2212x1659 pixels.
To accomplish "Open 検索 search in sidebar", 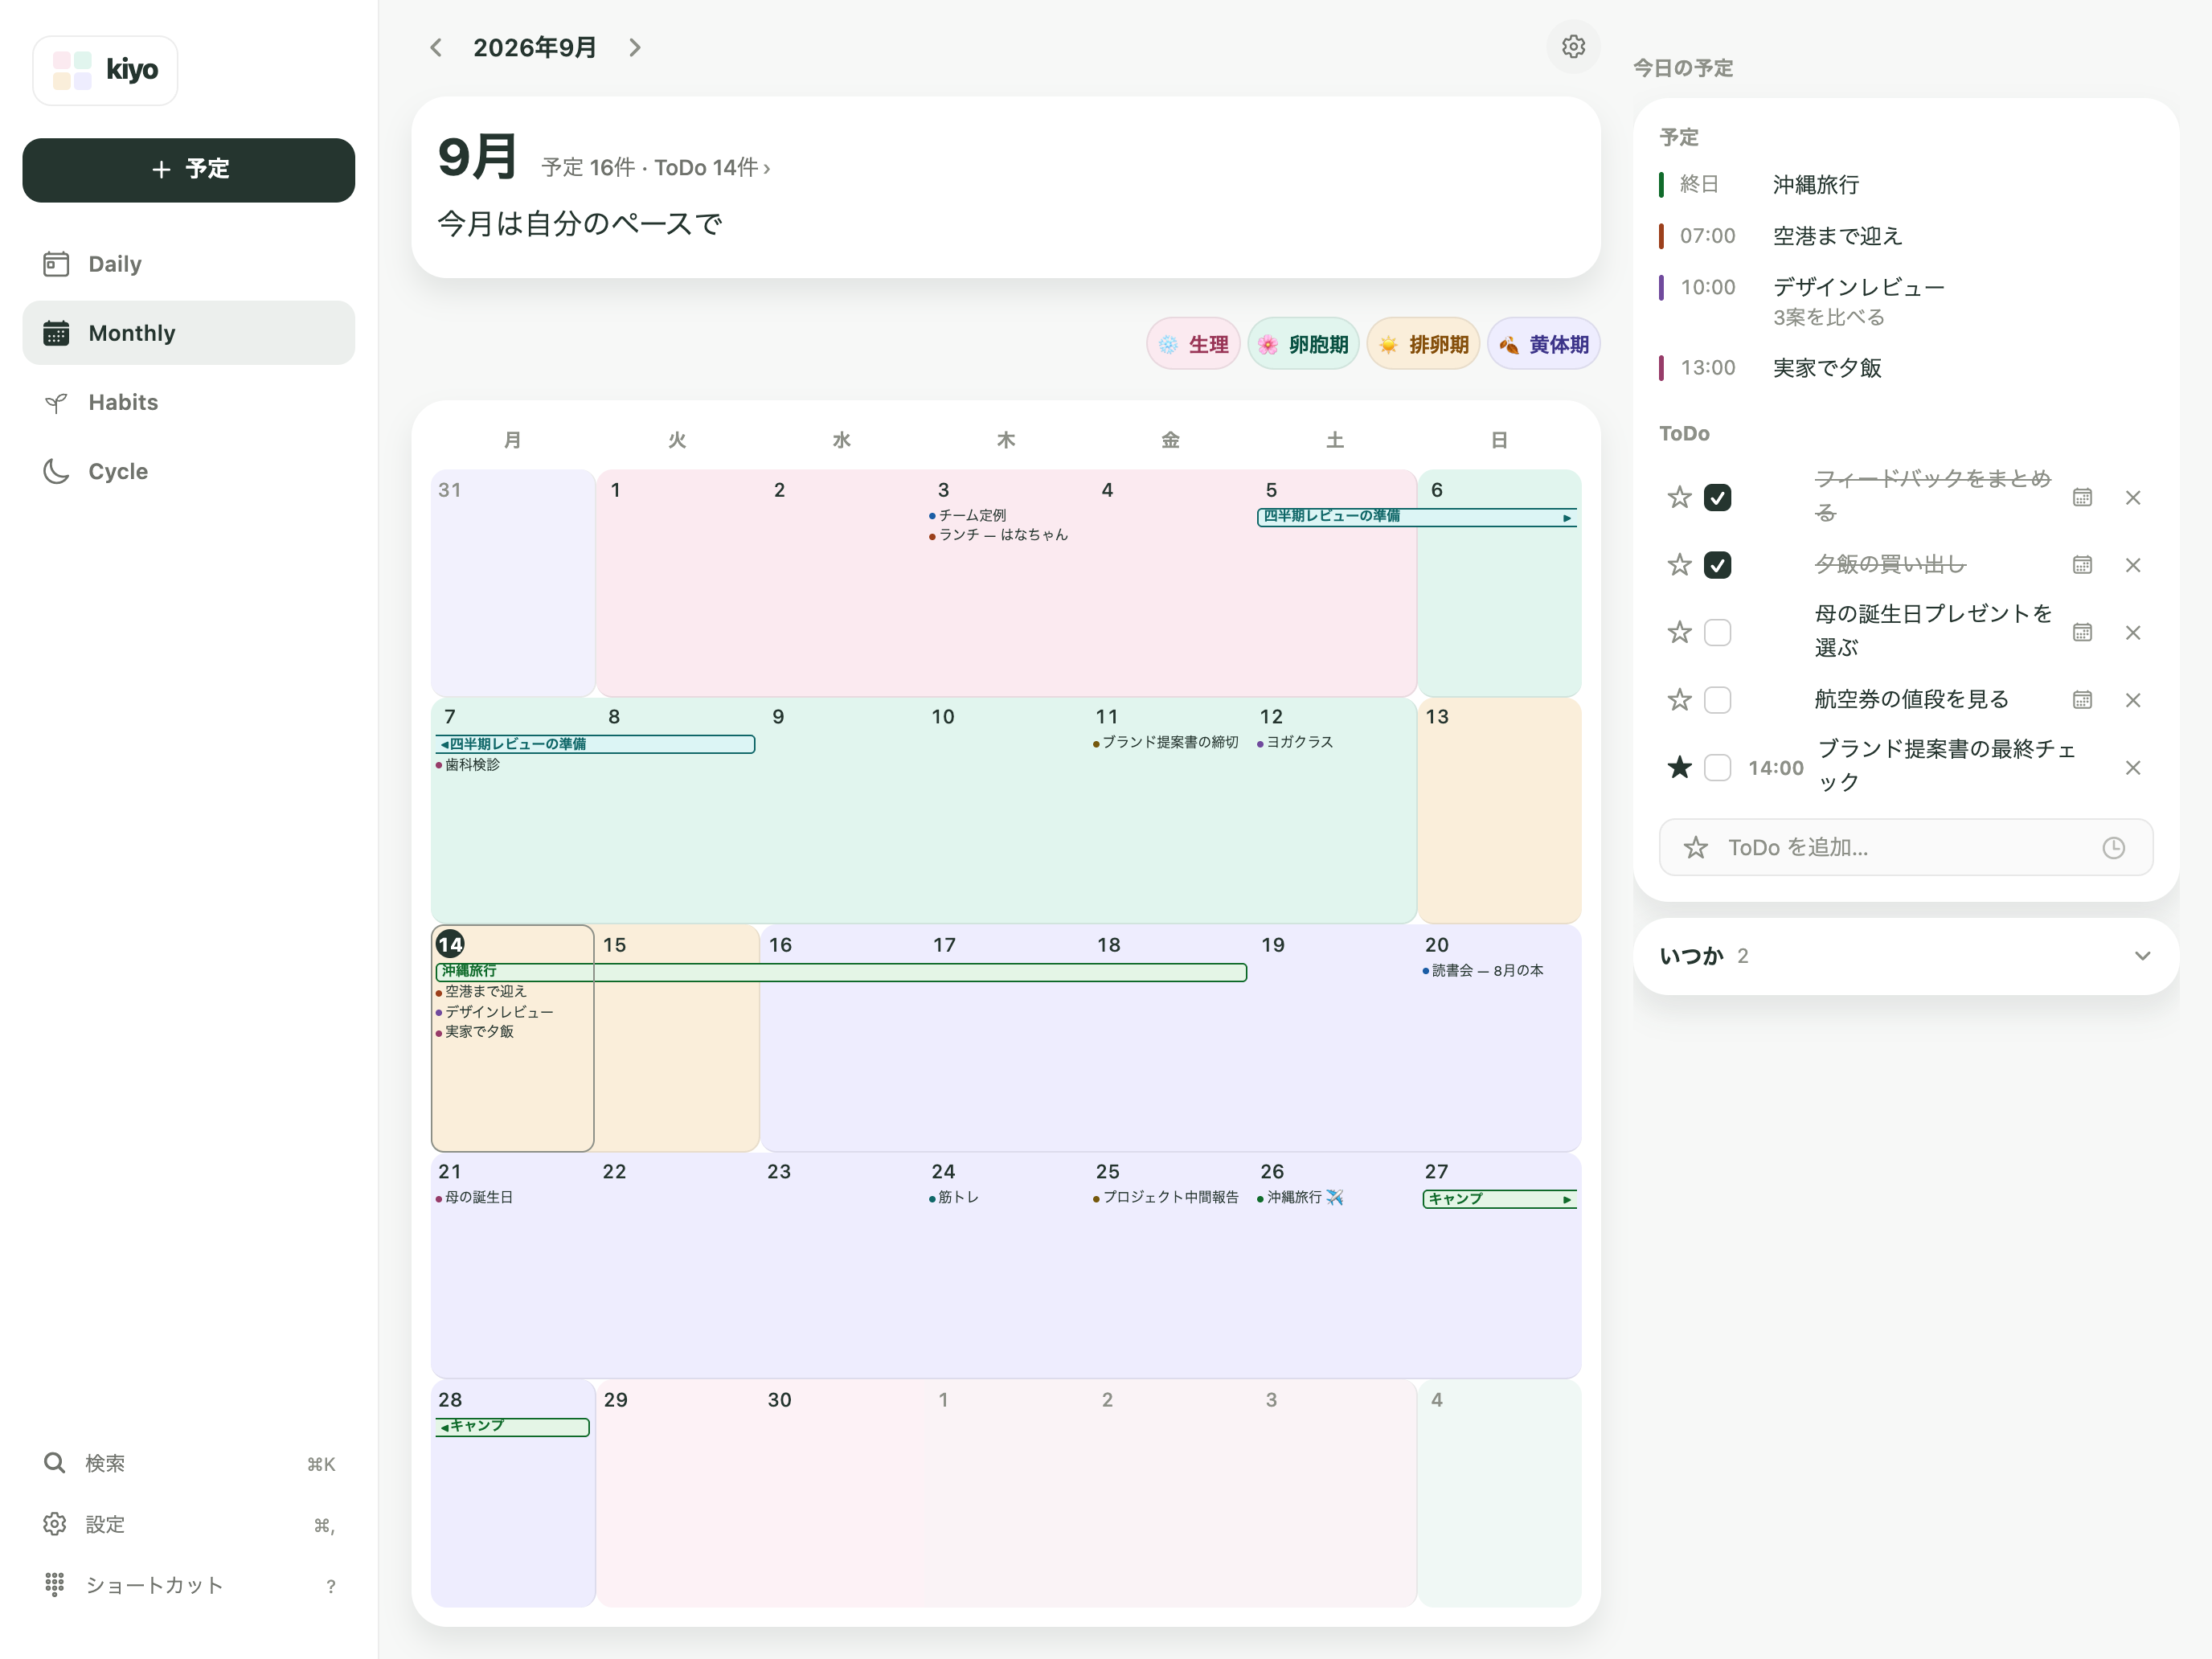I will pyautogui.click(x=189, y=1463).
